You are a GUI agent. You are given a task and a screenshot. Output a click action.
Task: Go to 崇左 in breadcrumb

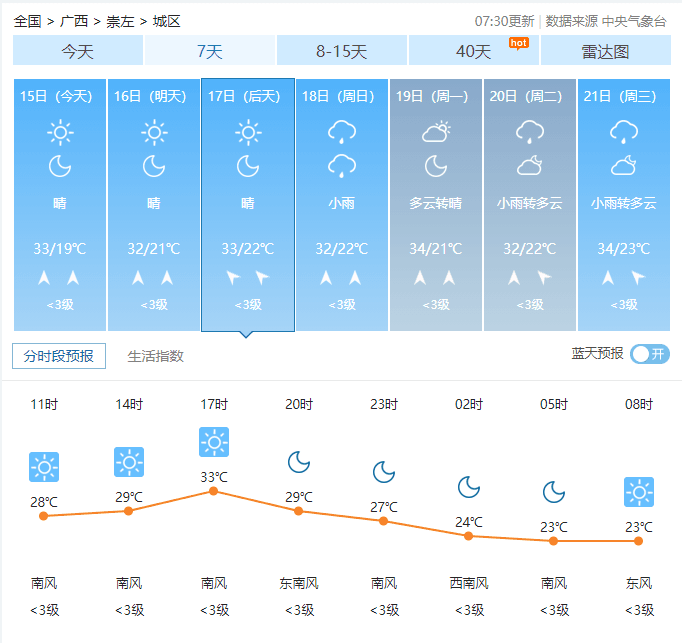120,21
